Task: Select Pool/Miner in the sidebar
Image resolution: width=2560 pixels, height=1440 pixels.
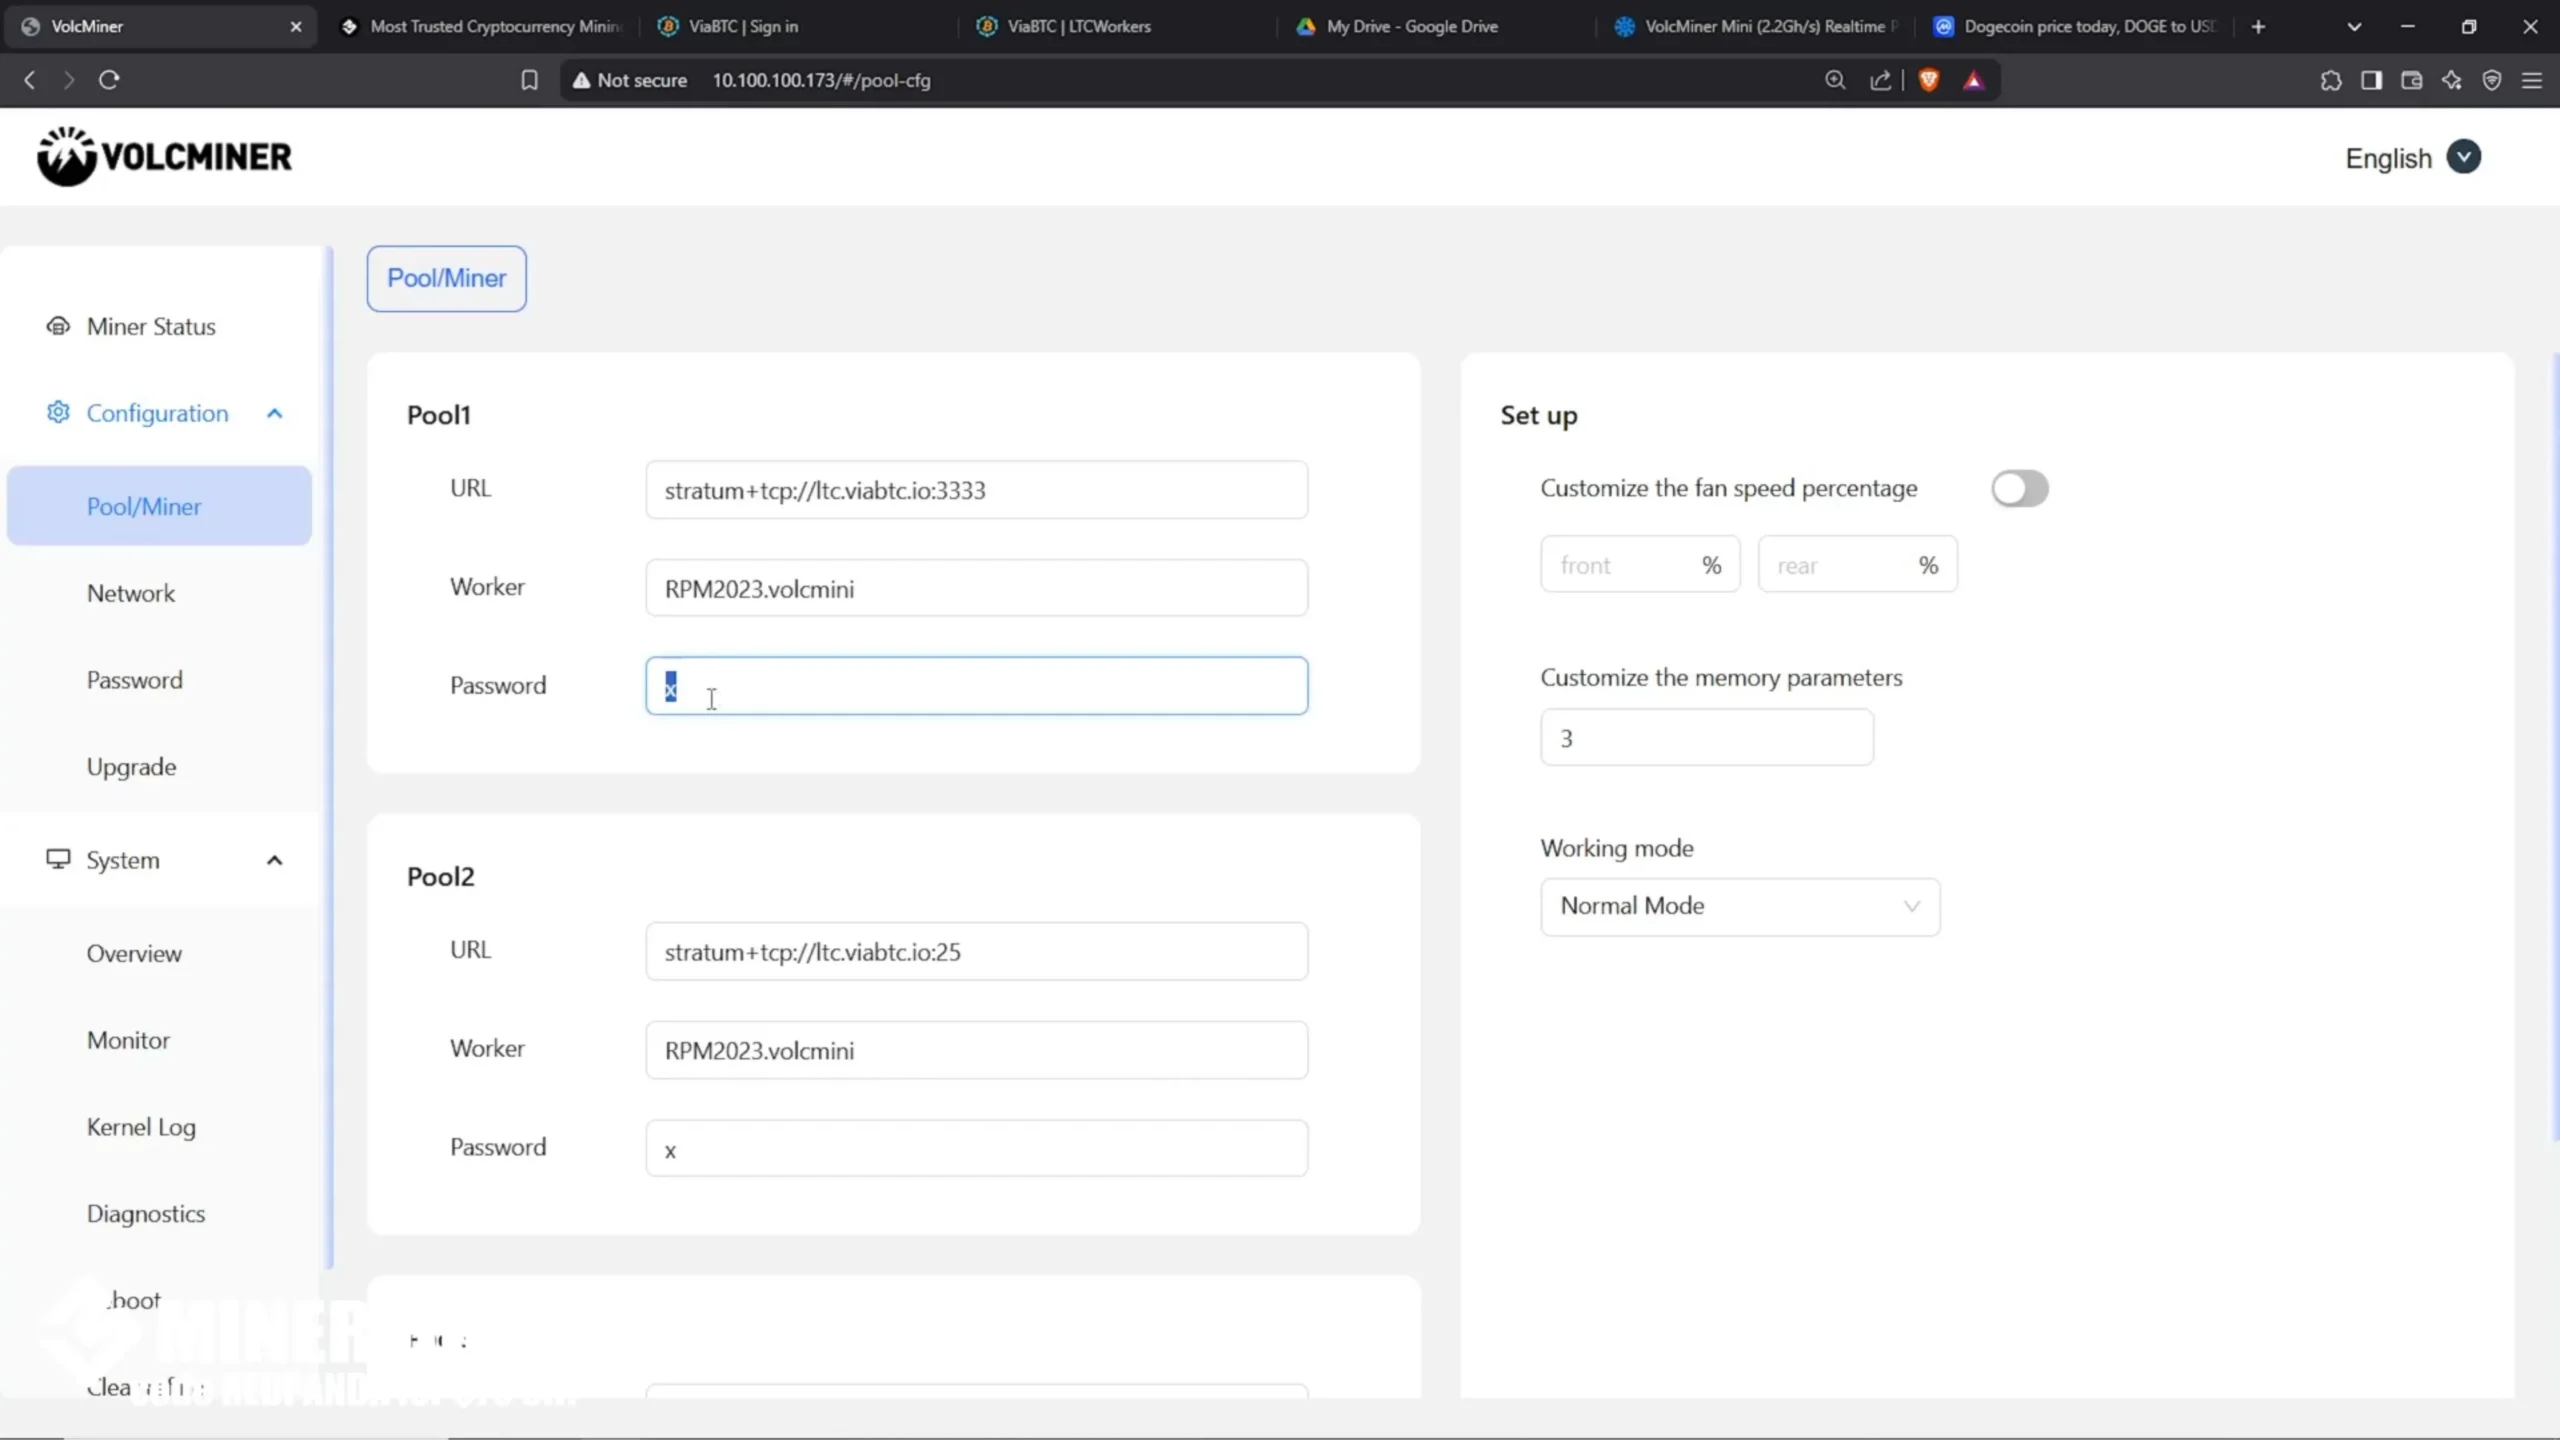Action: coord(159,506)
